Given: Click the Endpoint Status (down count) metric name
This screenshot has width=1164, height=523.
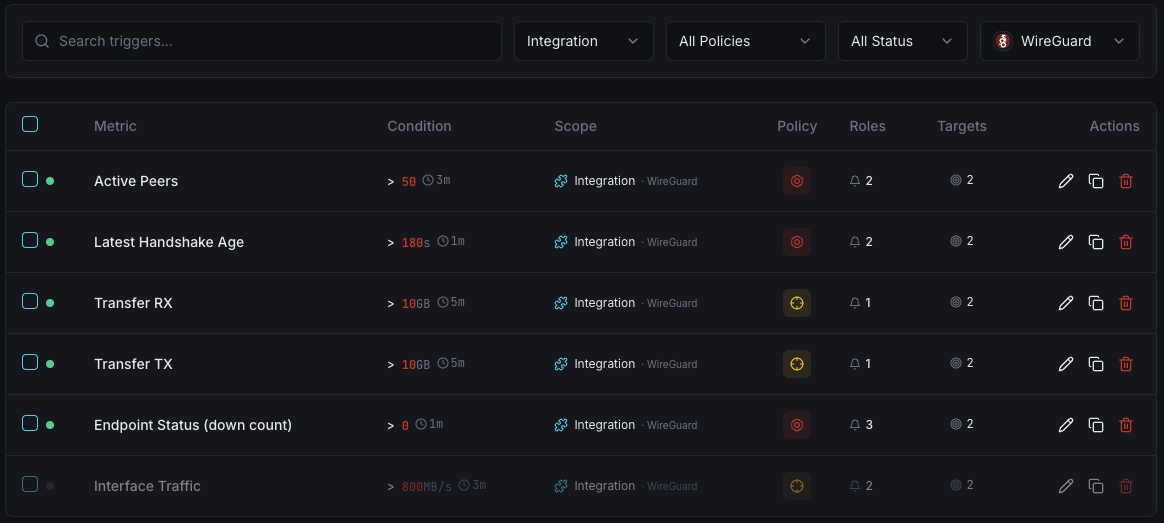Looking at the screenshot, I should 193,425.
